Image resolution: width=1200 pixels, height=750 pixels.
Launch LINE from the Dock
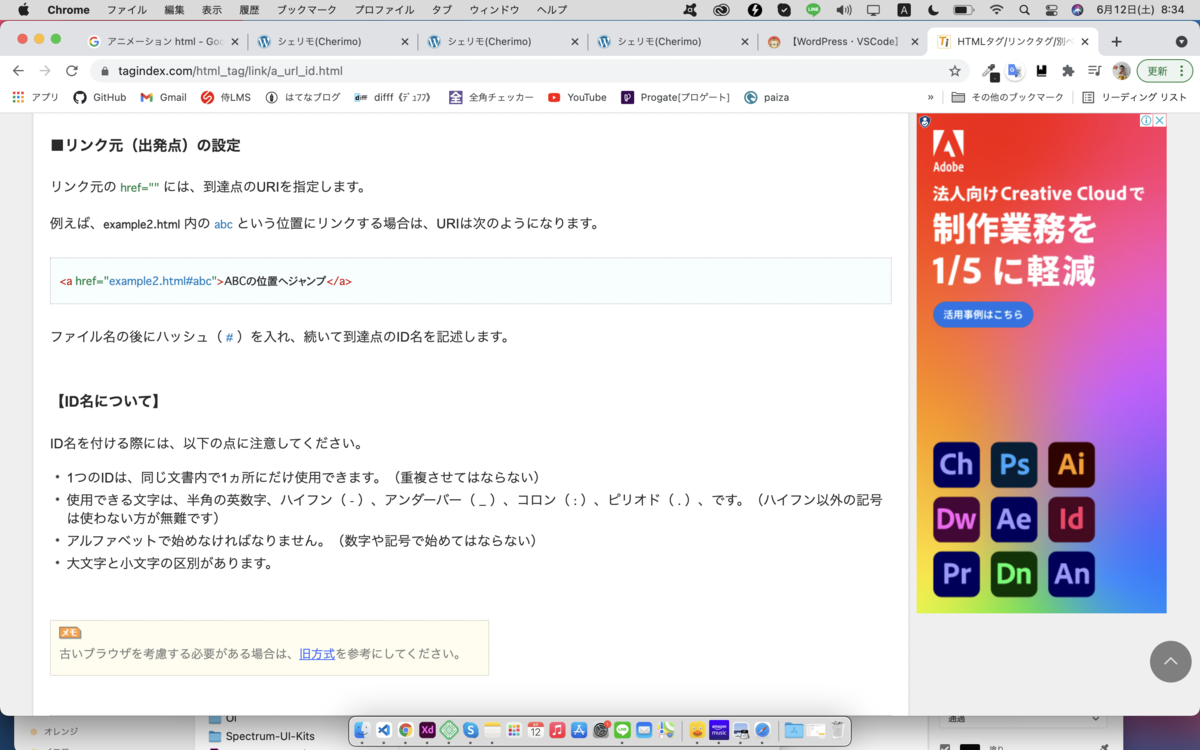click(622, 731)
